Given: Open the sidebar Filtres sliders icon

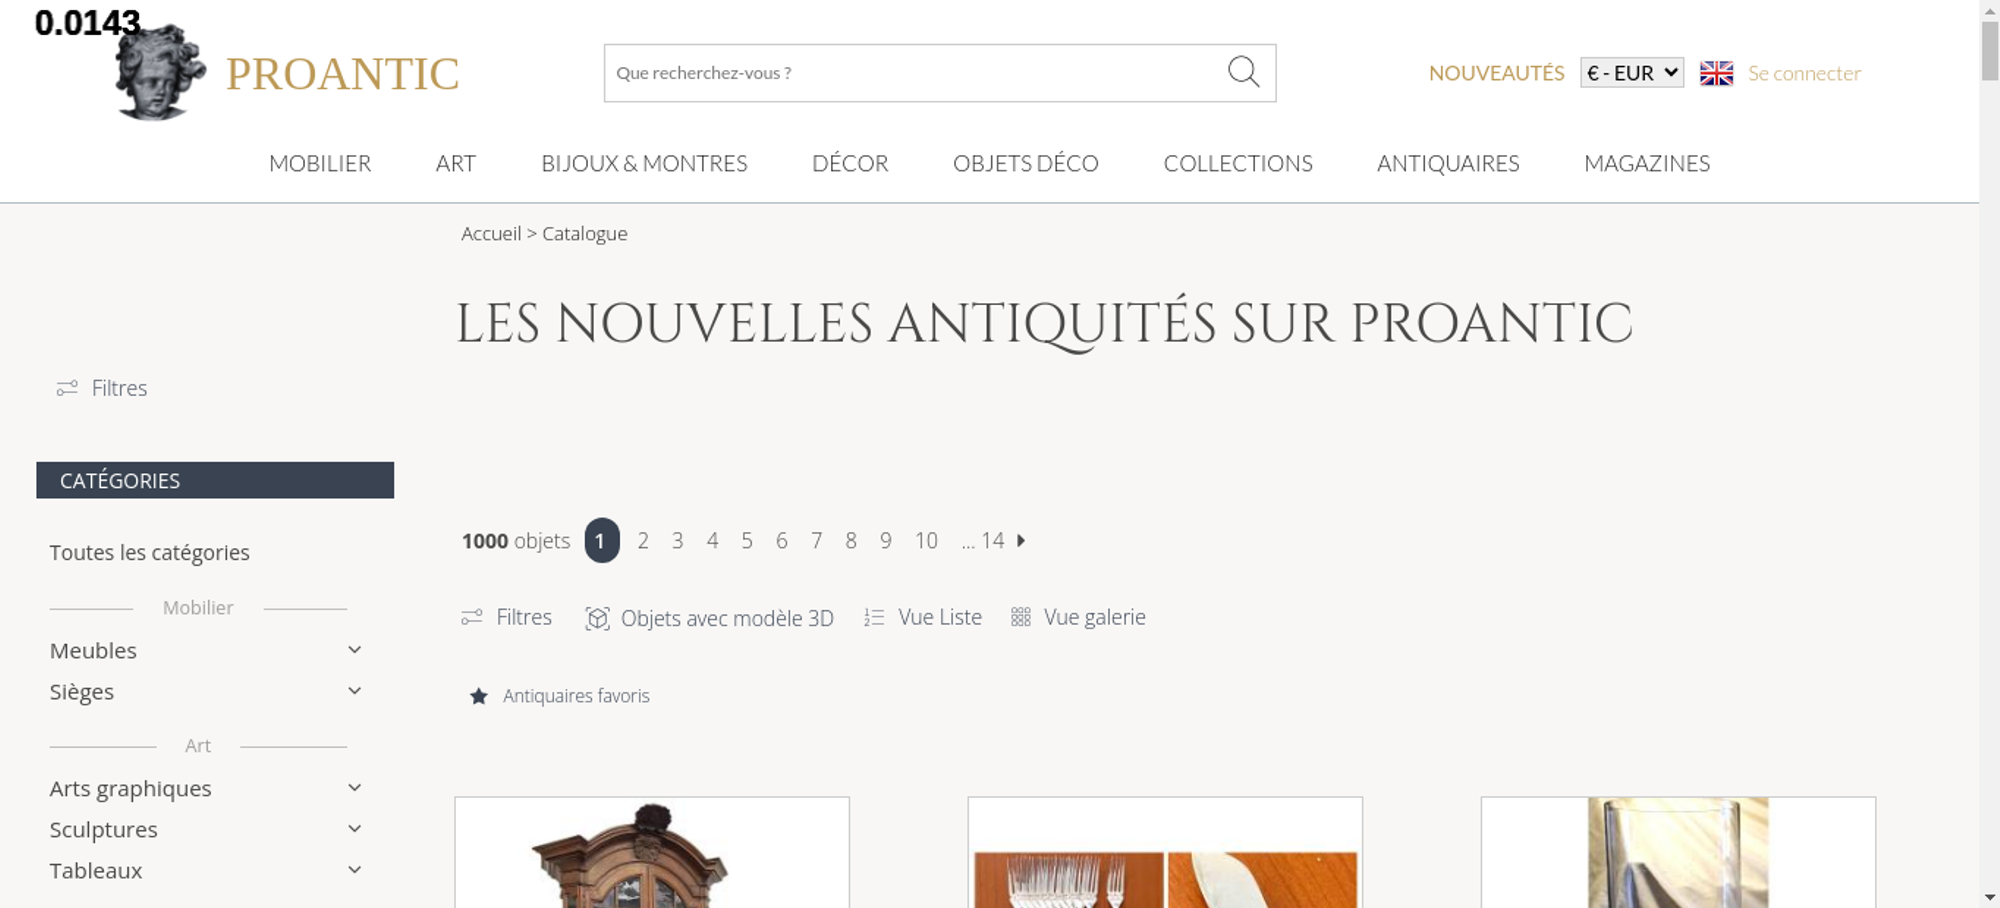Looking at the screenshot, I should point(67,388).
